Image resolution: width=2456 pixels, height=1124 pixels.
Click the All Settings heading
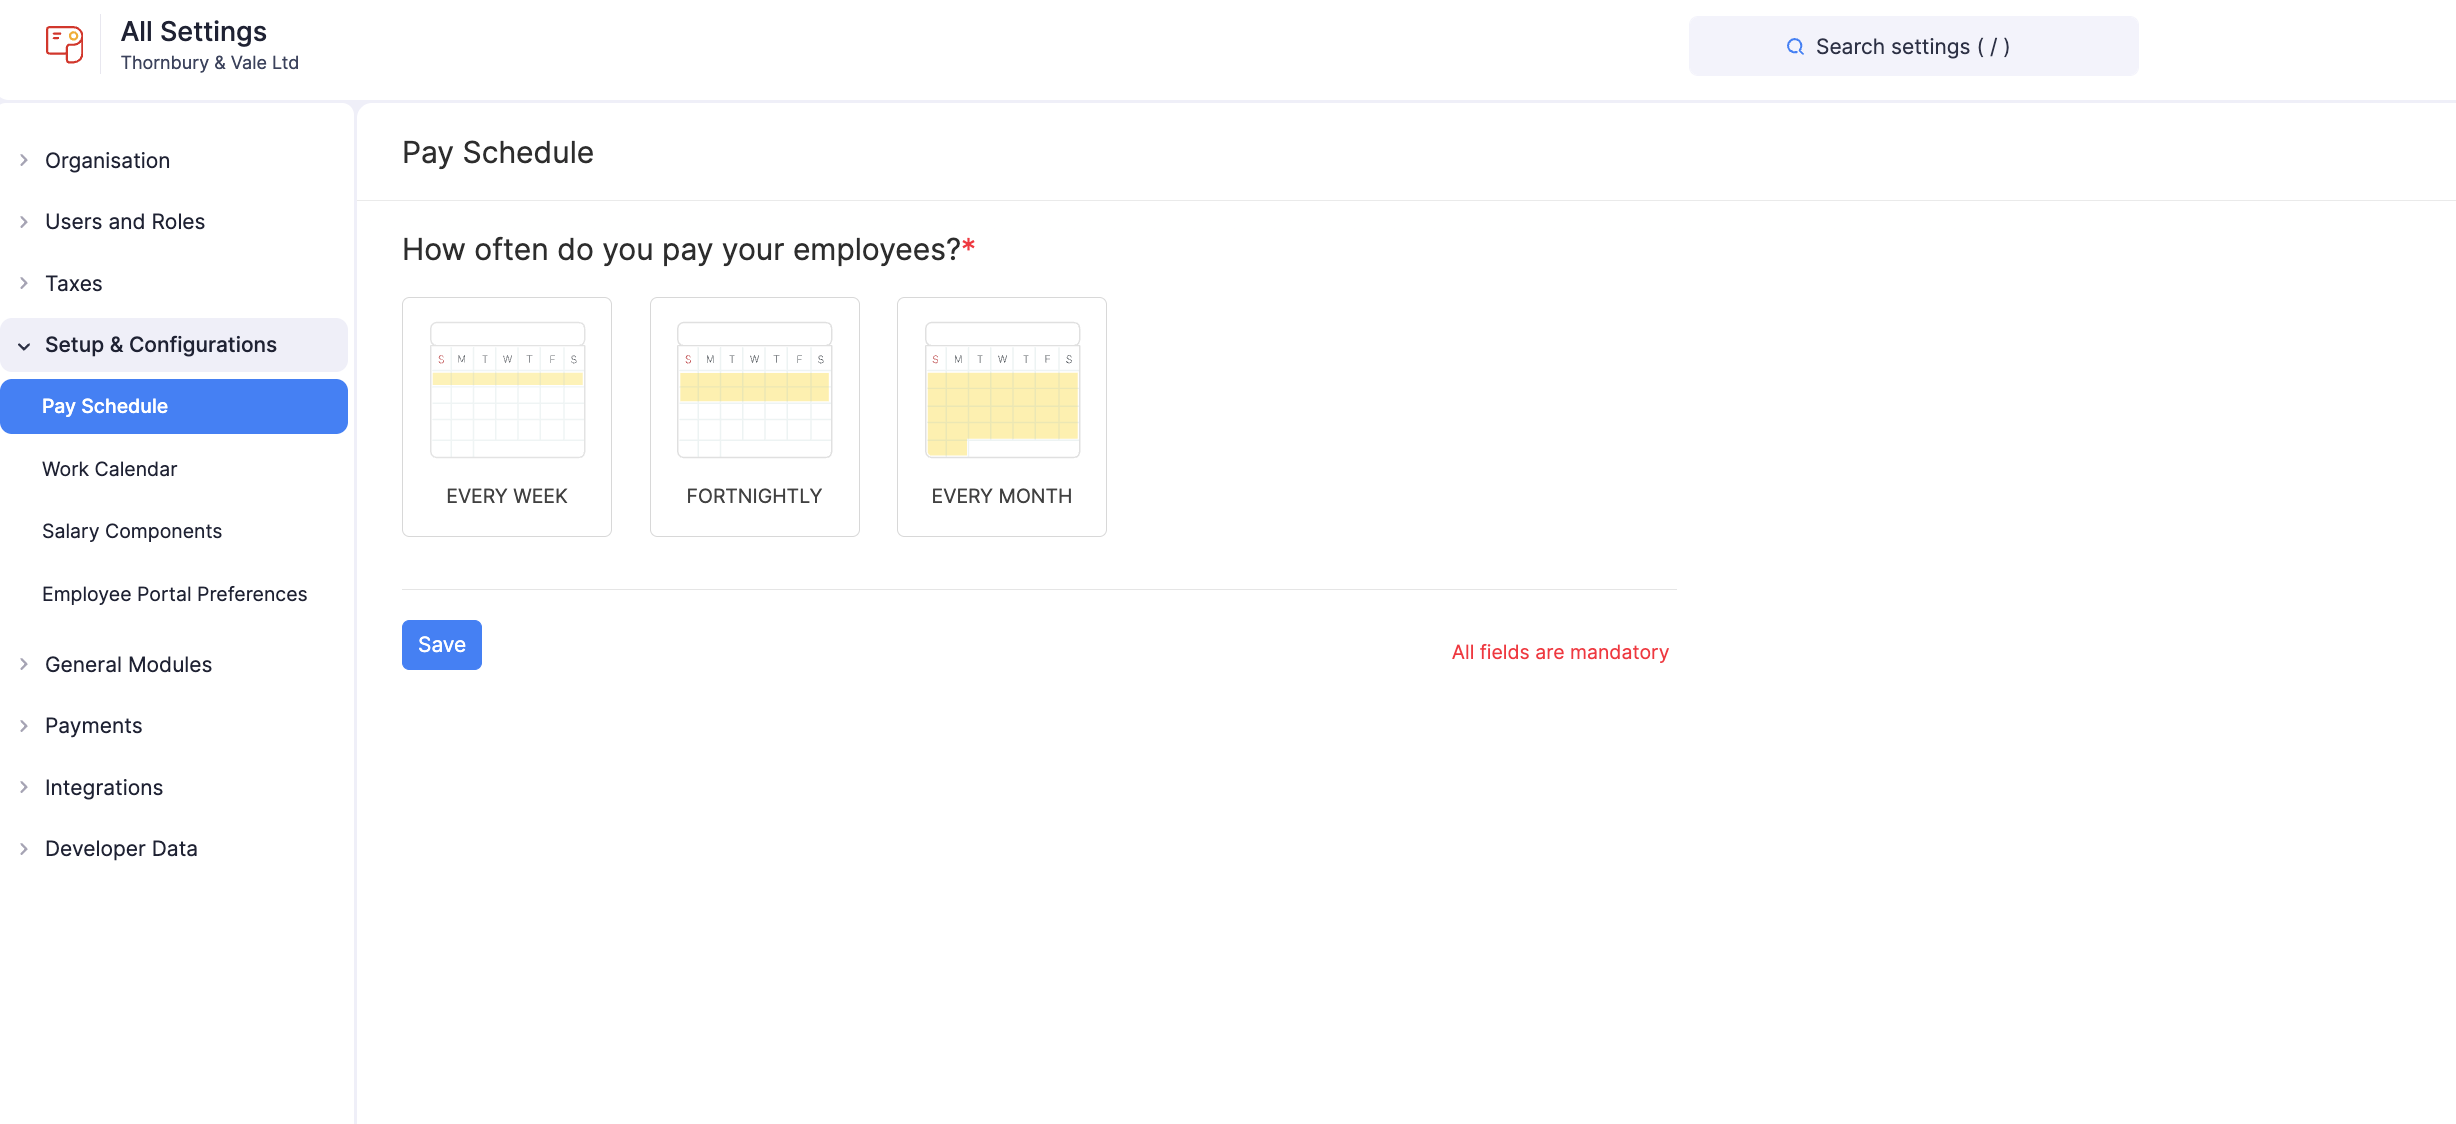[194, 32]
